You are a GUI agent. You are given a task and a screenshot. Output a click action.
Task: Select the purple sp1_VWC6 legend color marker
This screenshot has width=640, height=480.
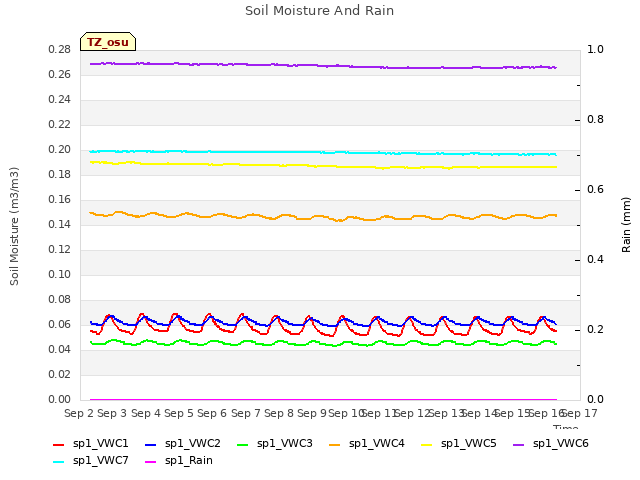pos(518,445)
